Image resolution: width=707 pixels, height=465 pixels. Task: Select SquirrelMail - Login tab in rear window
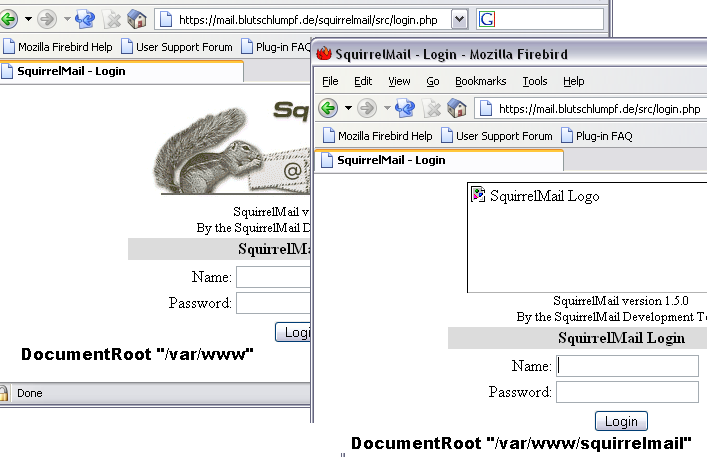(x=122, y=71)
